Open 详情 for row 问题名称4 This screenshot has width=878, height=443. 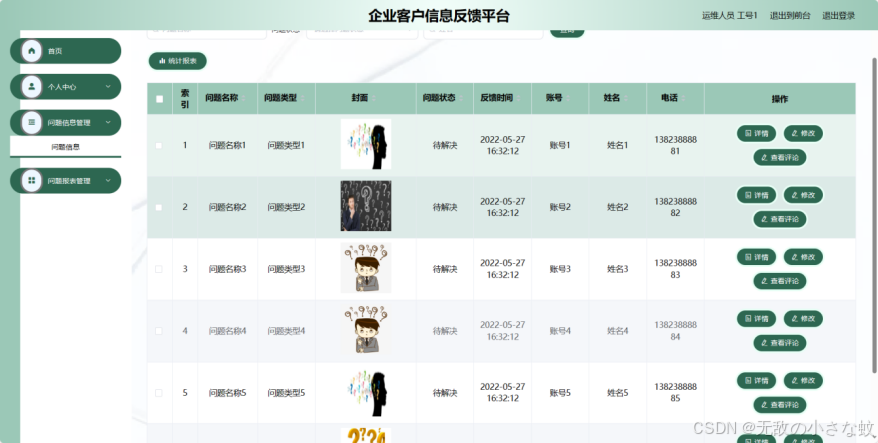[756, 319]
